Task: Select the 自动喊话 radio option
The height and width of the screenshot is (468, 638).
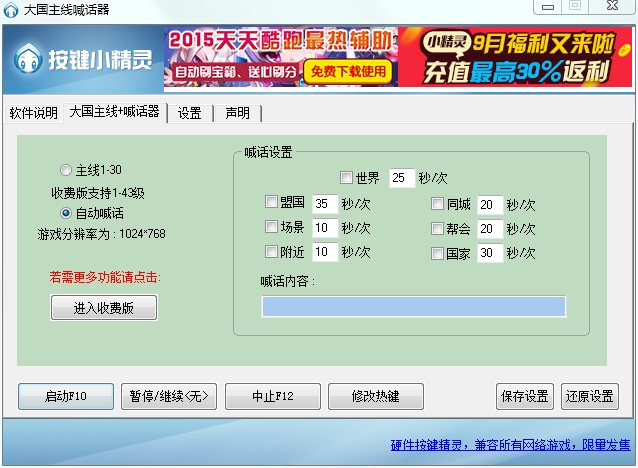Action: (x=66, y=213)
